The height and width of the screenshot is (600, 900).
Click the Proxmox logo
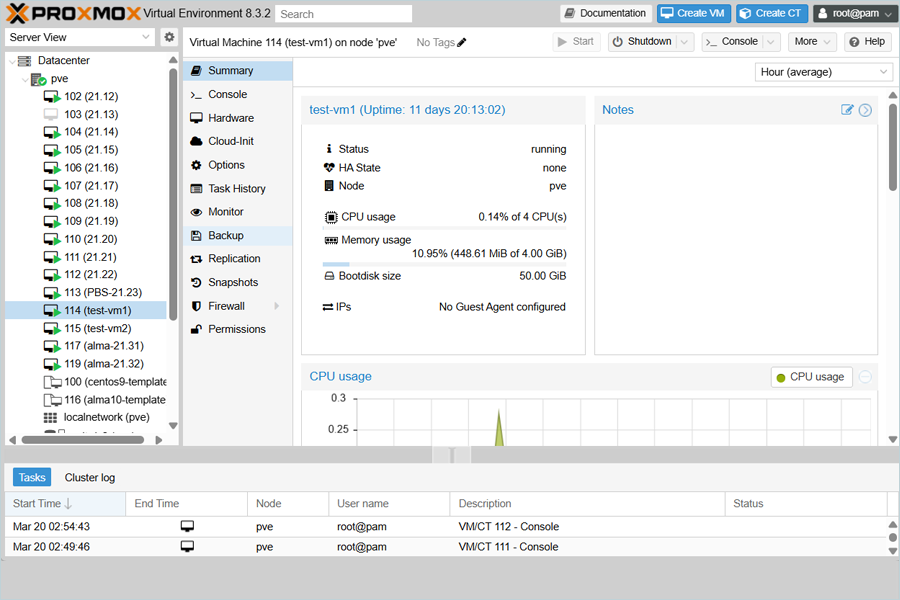[70, 13]
